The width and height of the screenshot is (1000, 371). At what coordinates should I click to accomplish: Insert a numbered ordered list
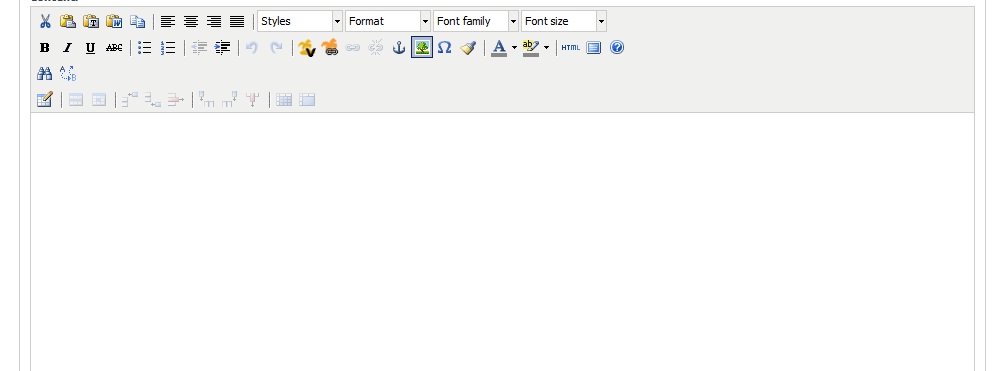point(168,47)
